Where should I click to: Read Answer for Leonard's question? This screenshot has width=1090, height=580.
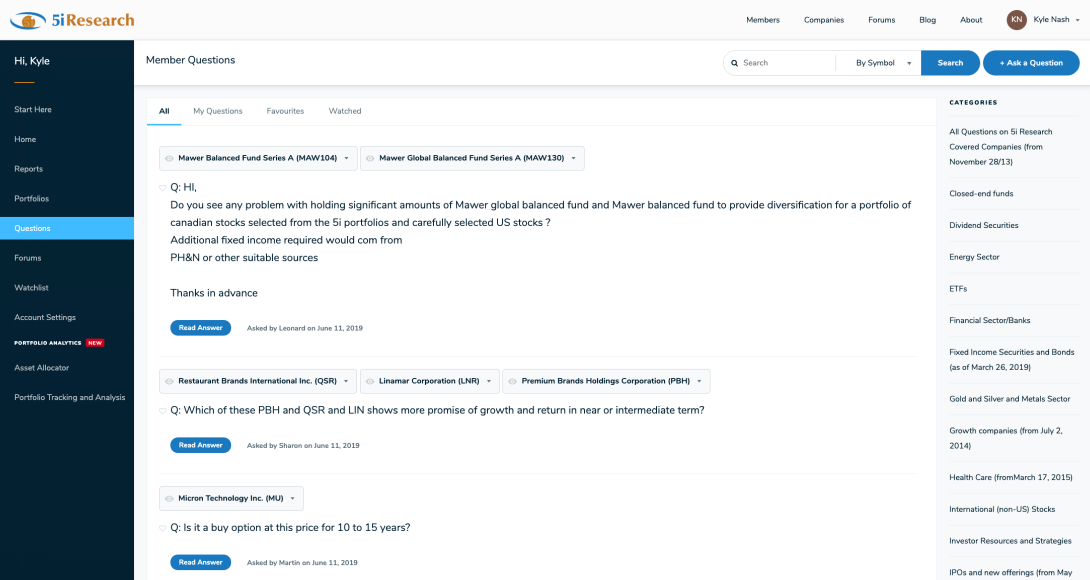200,328
